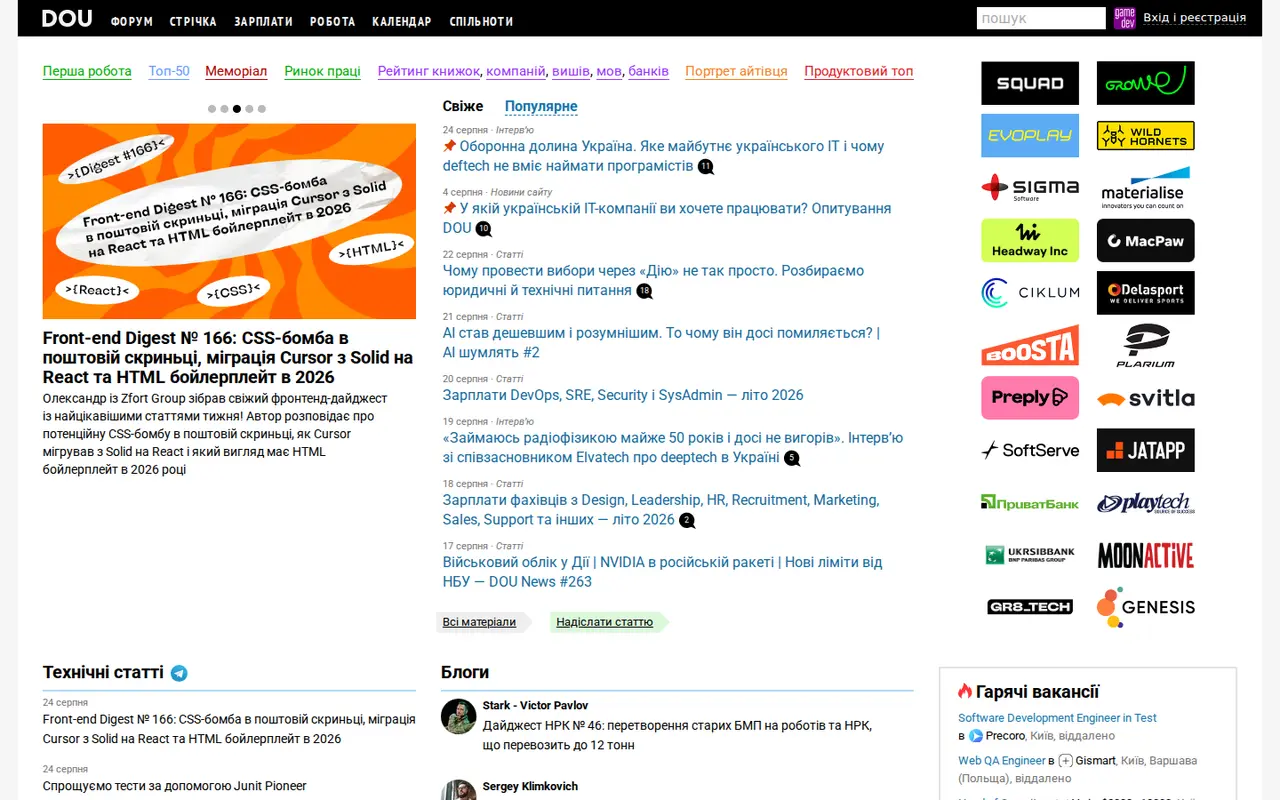Click the Надіслати статтю button
The width and height of the screenshot is (1280, 800).
pos(605,622)
